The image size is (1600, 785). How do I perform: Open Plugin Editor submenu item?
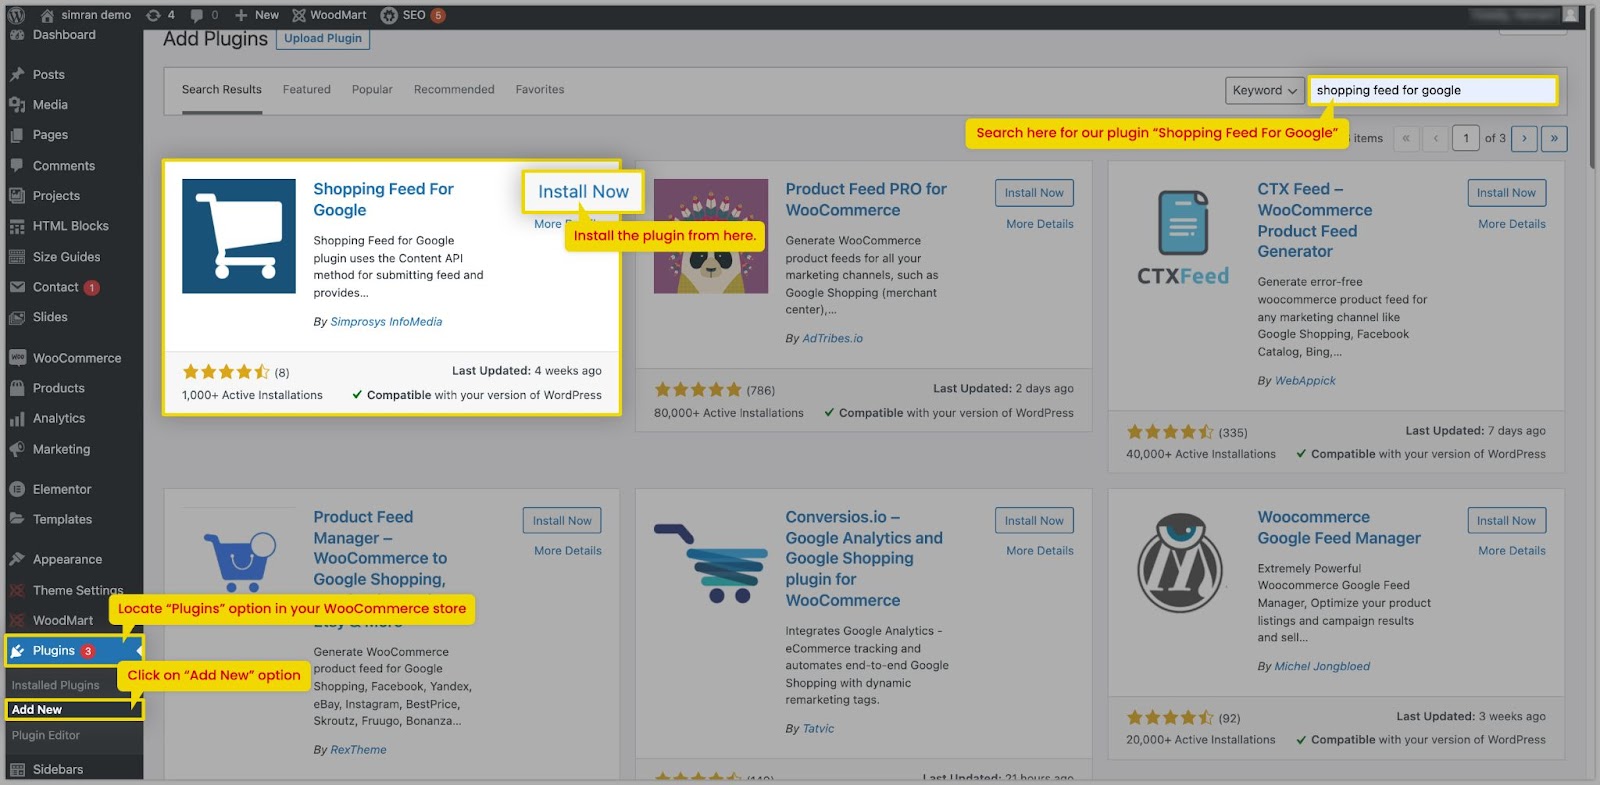tap(46, 735)
